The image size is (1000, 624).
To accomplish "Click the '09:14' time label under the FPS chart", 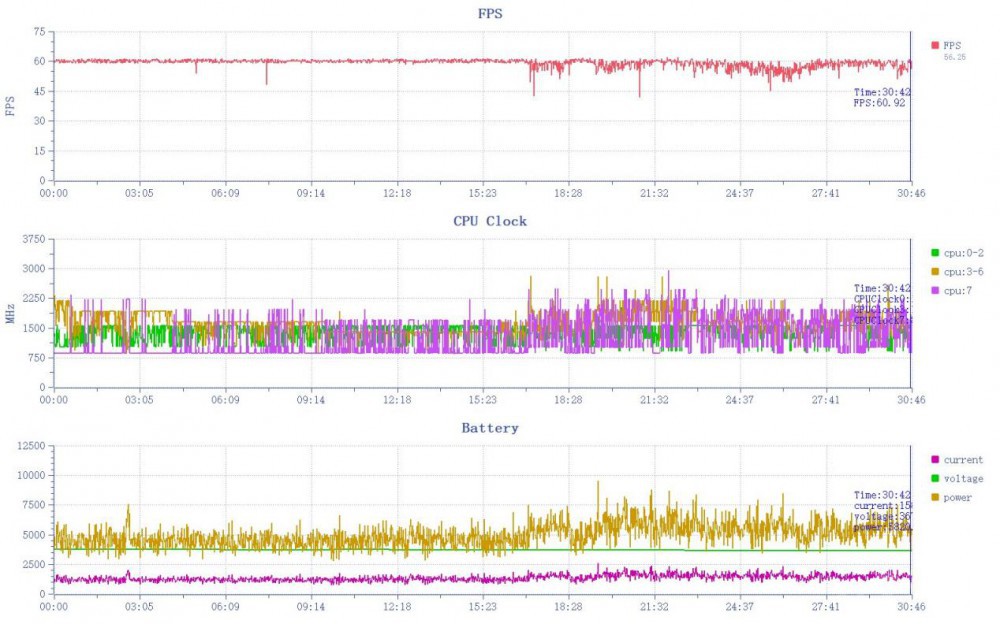I will (x=311, y=193).
